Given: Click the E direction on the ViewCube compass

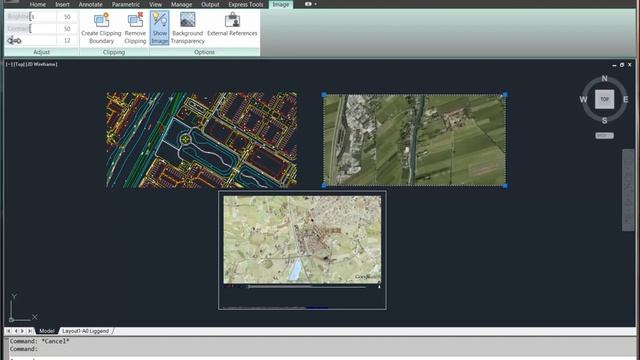Looking at the screenshot, I should tap(625, 99).
